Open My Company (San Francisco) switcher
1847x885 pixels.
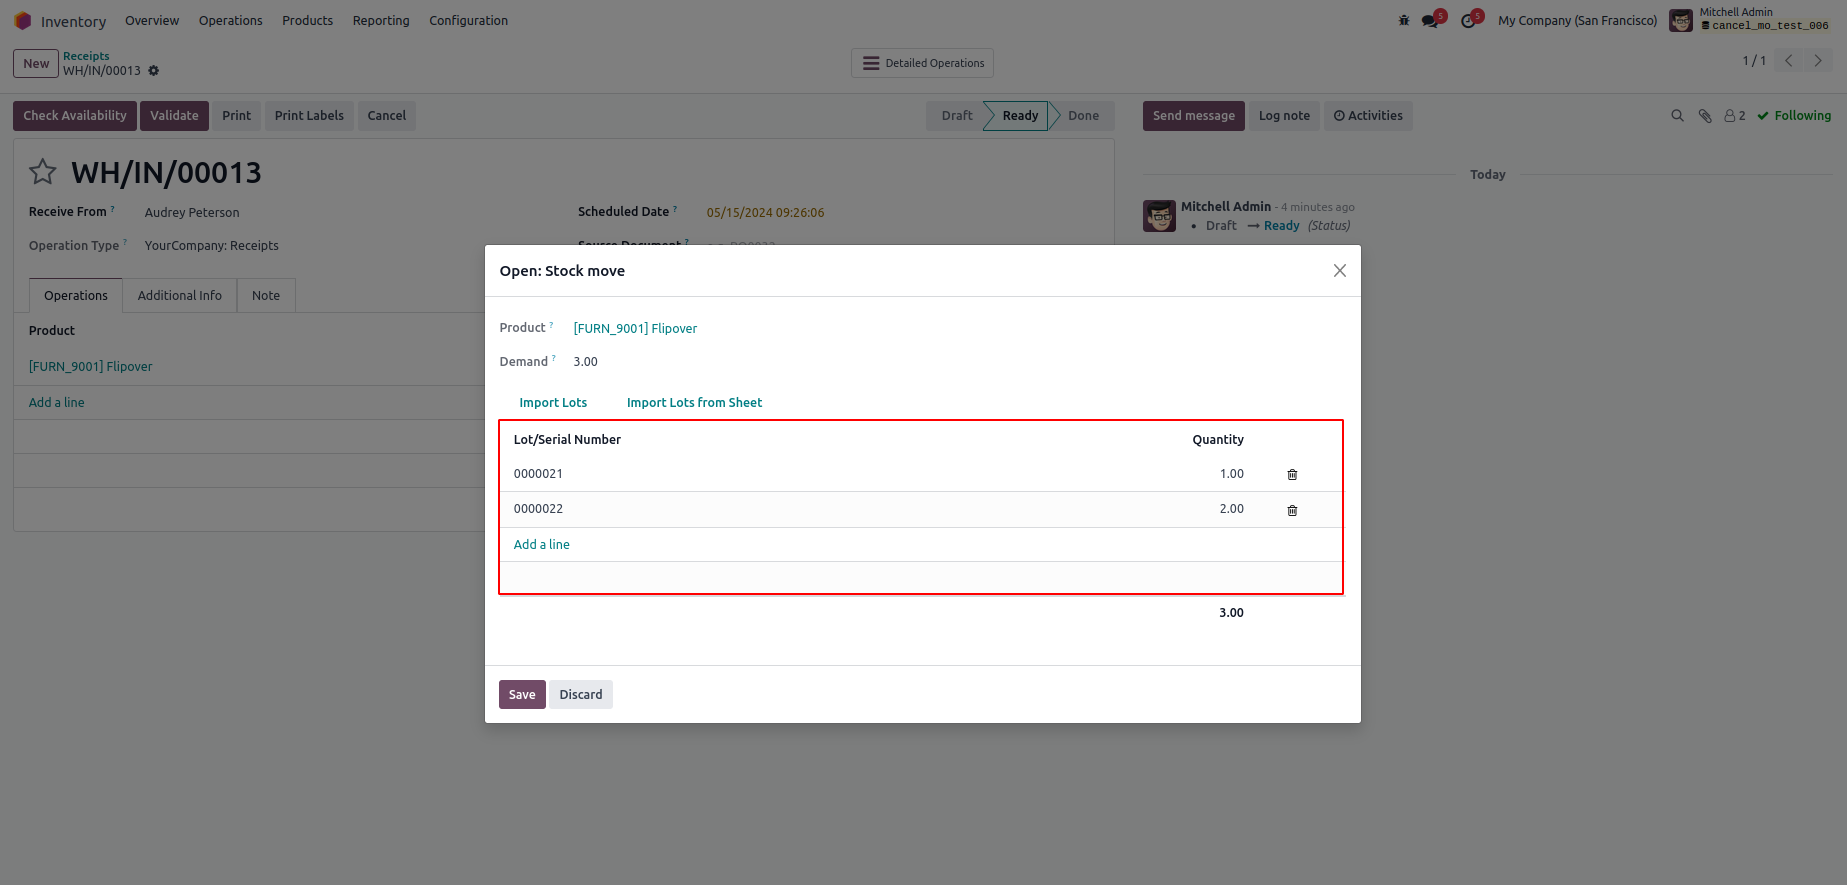pos(1577,21)
